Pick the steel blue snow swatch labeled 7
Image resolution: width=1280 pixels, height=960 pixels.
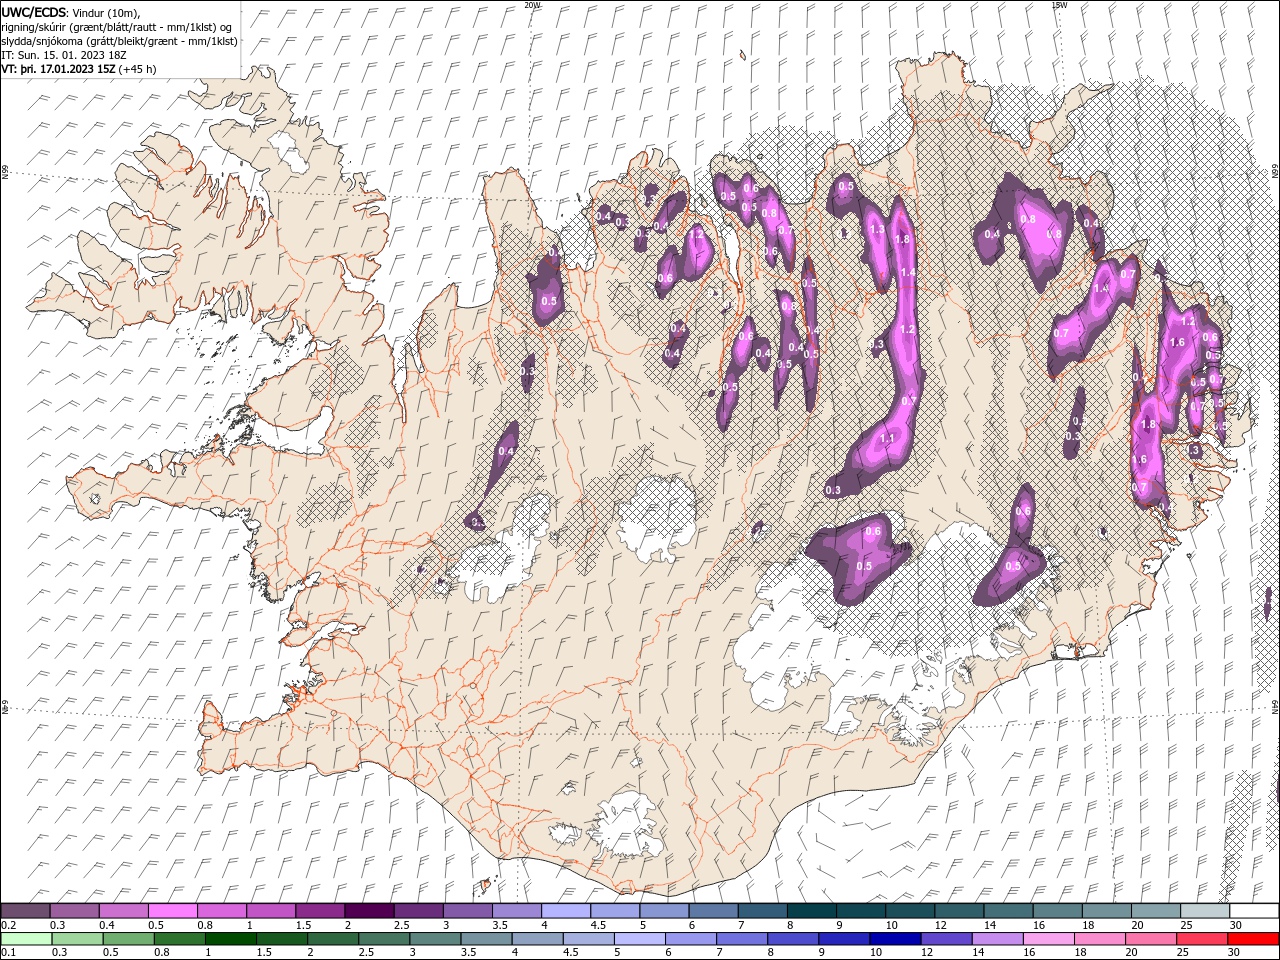point(762,911)
